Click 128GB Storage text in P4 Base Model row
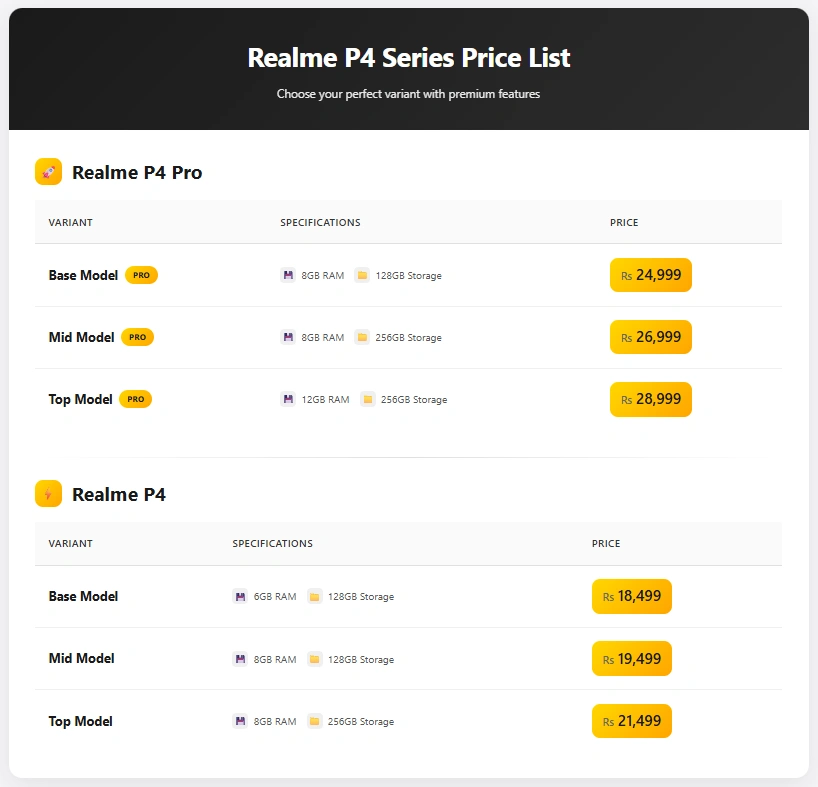818x787 pixels. tap(361, 597)
